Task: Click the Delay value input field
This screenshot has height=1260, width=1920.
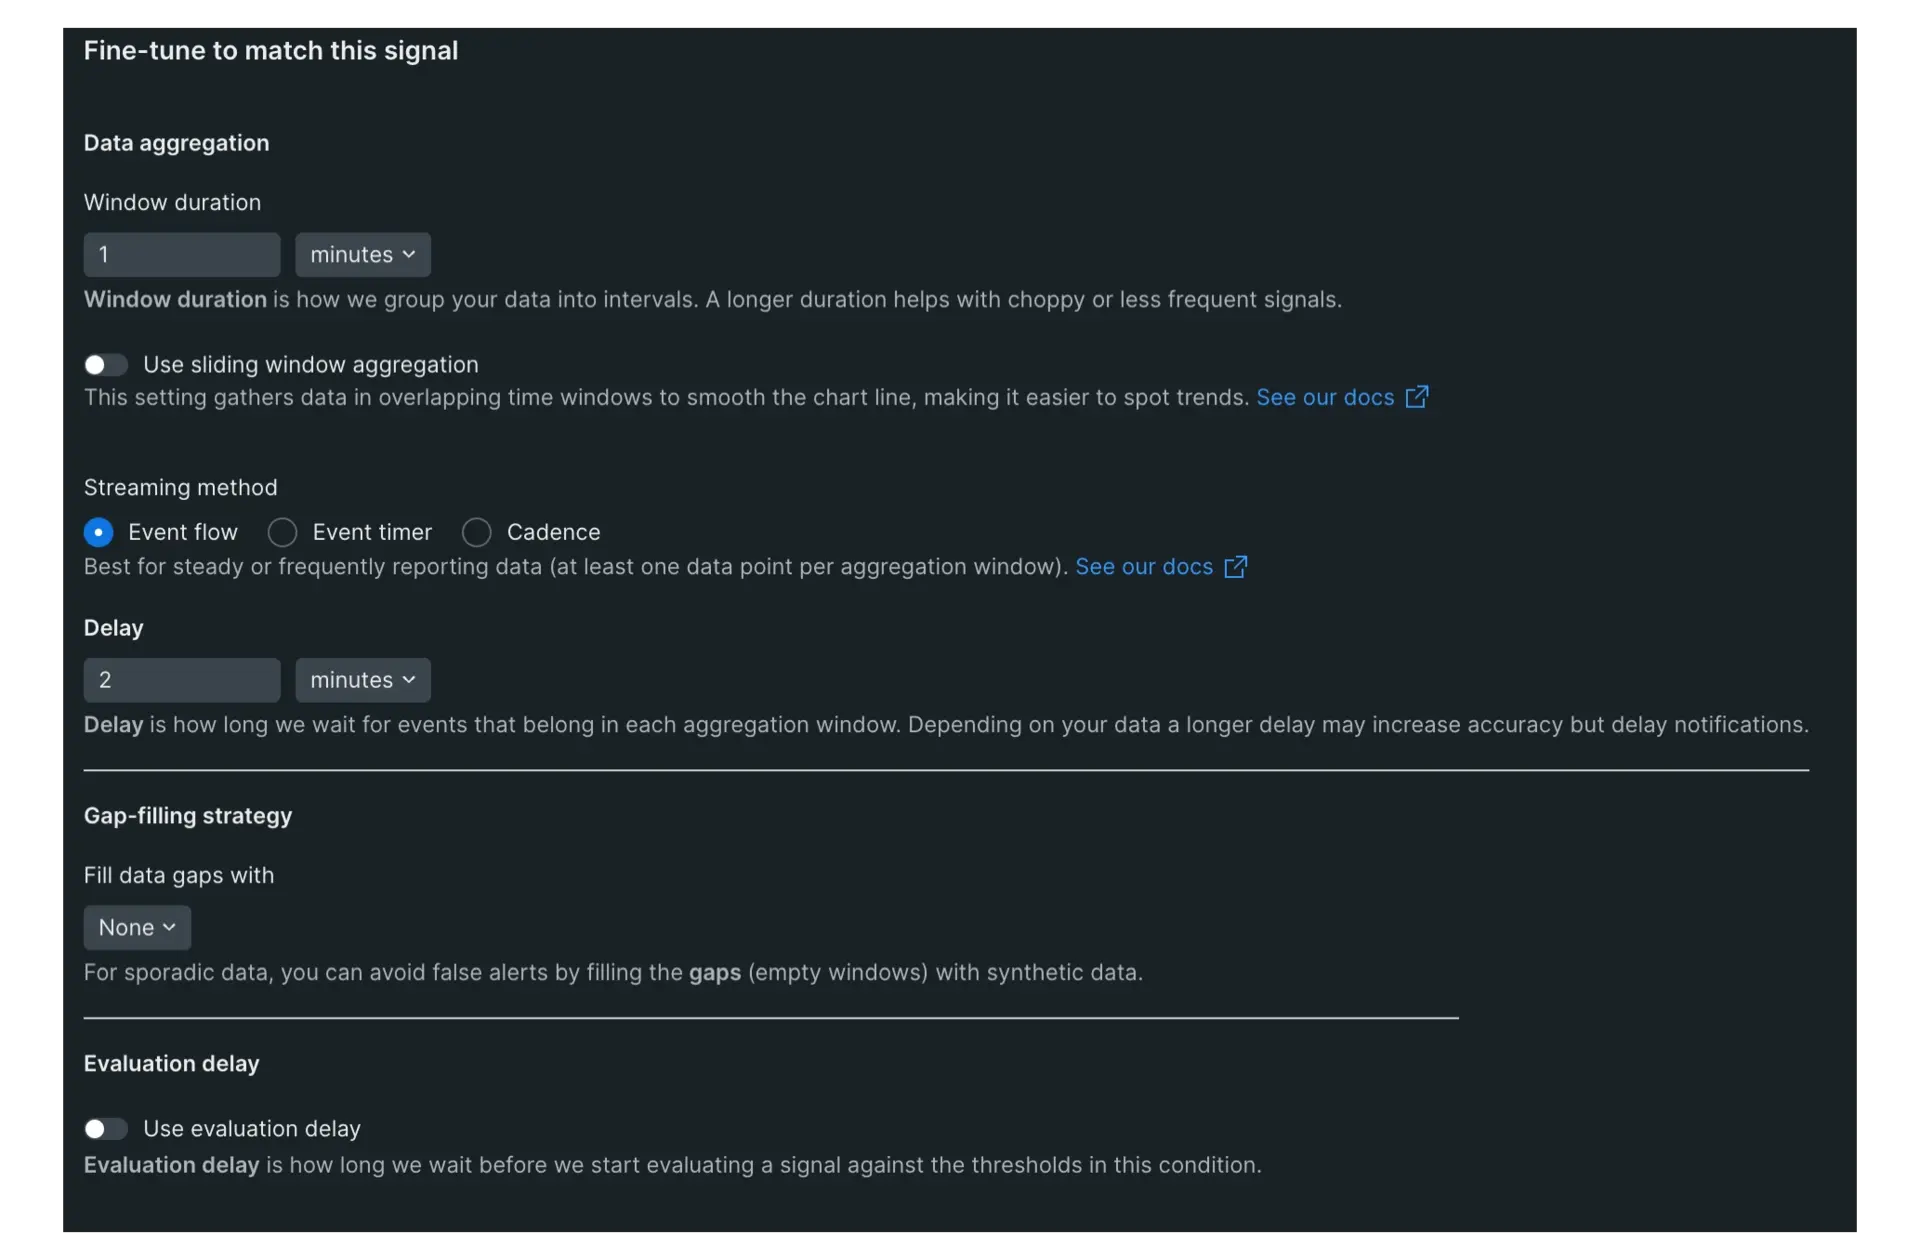Action: tap(182, 680)
